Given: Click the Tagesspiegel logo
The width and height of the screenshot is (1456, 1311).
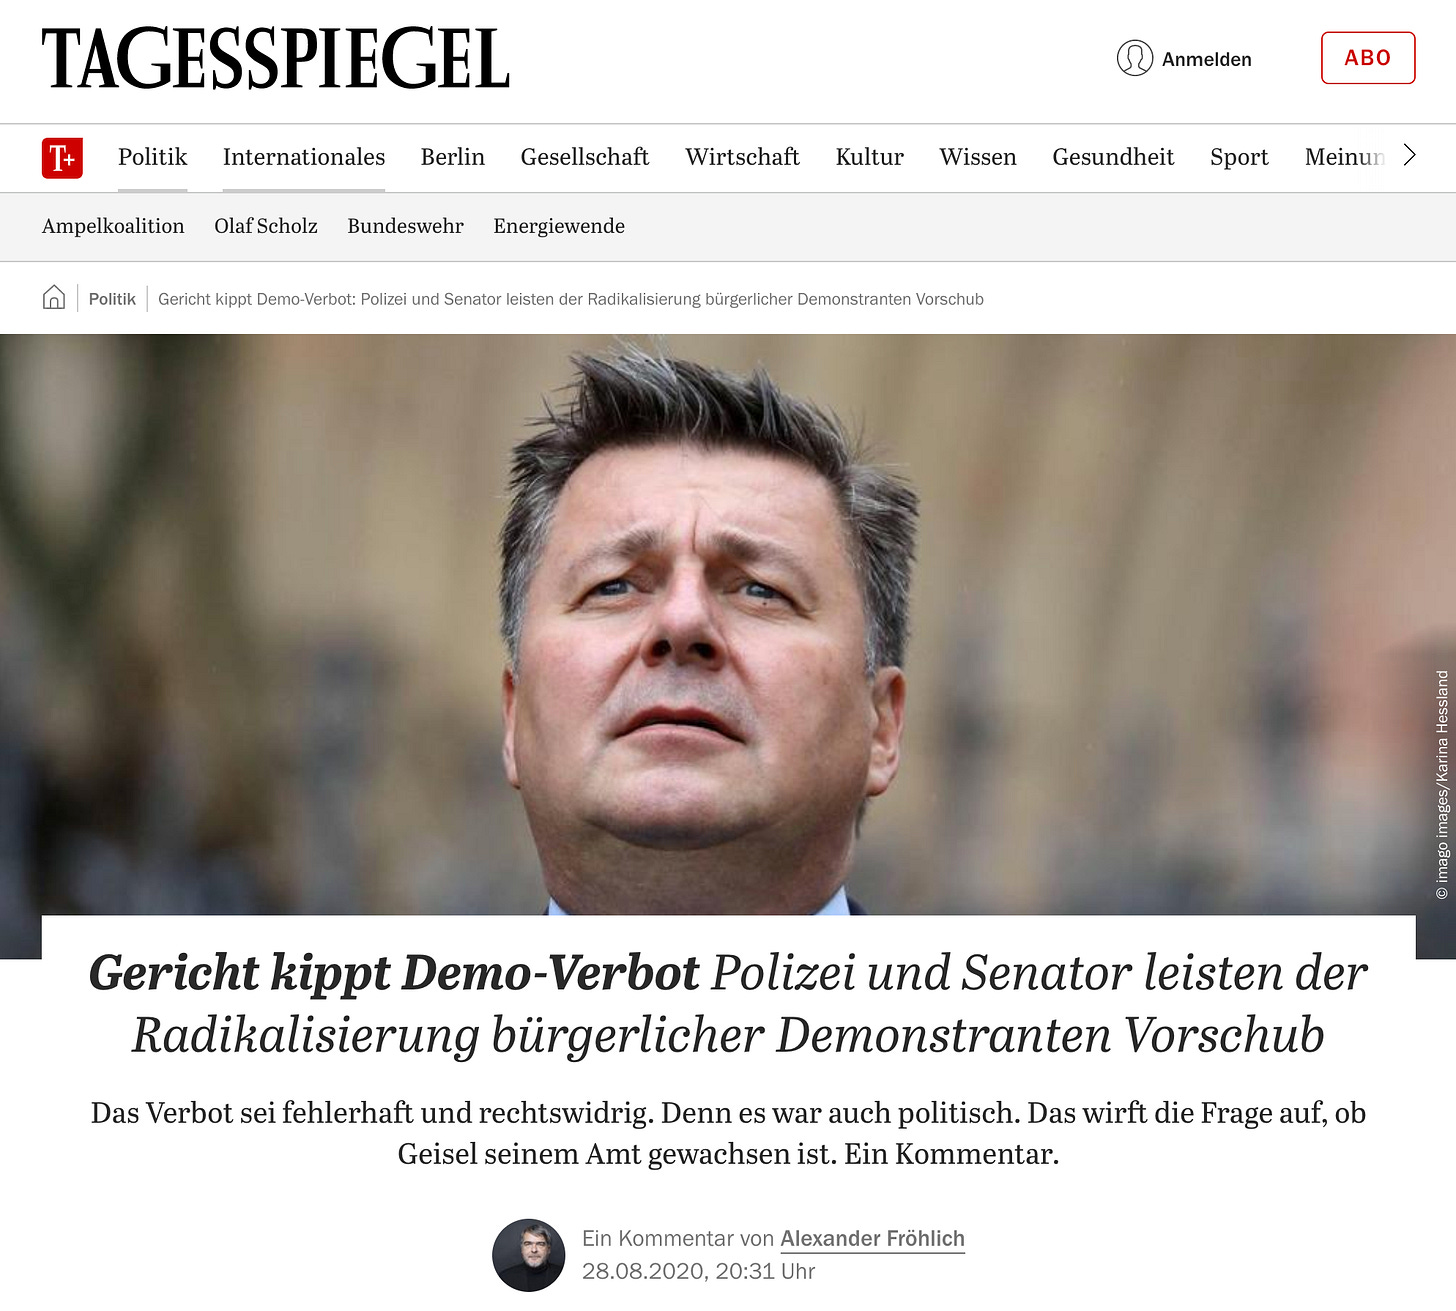Looking at the screenshot, I should pos(276,59).
